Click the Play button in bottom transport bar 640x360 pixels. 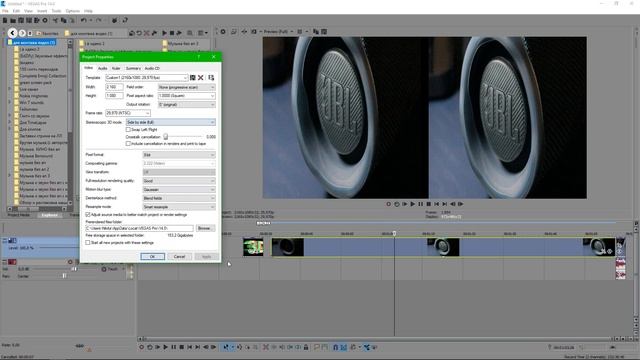tap(165, 347)
